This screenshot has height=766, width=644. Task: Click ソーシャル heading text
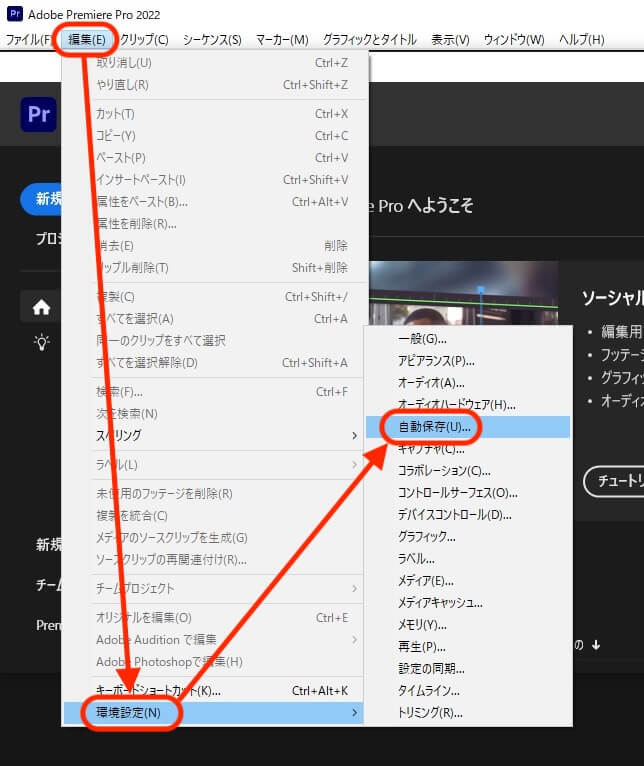tap(612, 298)
